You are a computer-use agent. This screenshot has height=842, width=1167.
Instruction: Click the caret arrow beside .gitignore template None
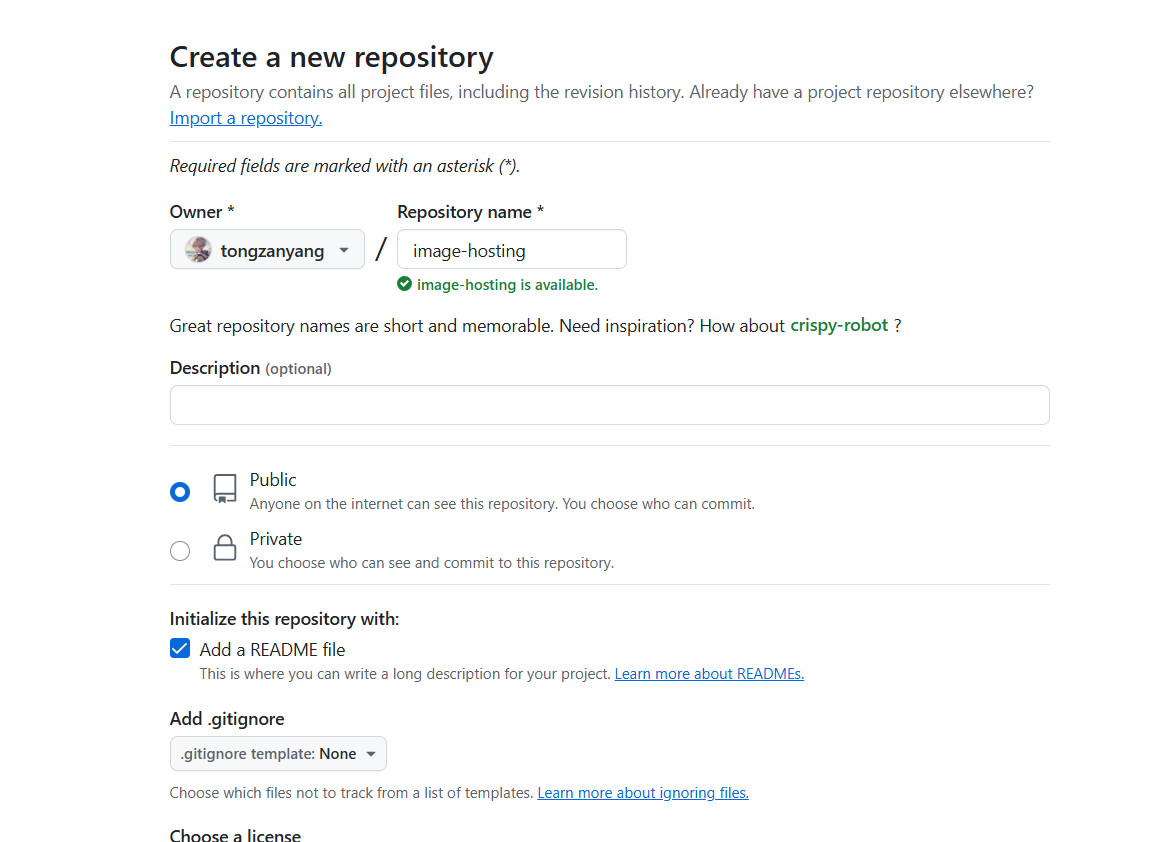[371, 754]
